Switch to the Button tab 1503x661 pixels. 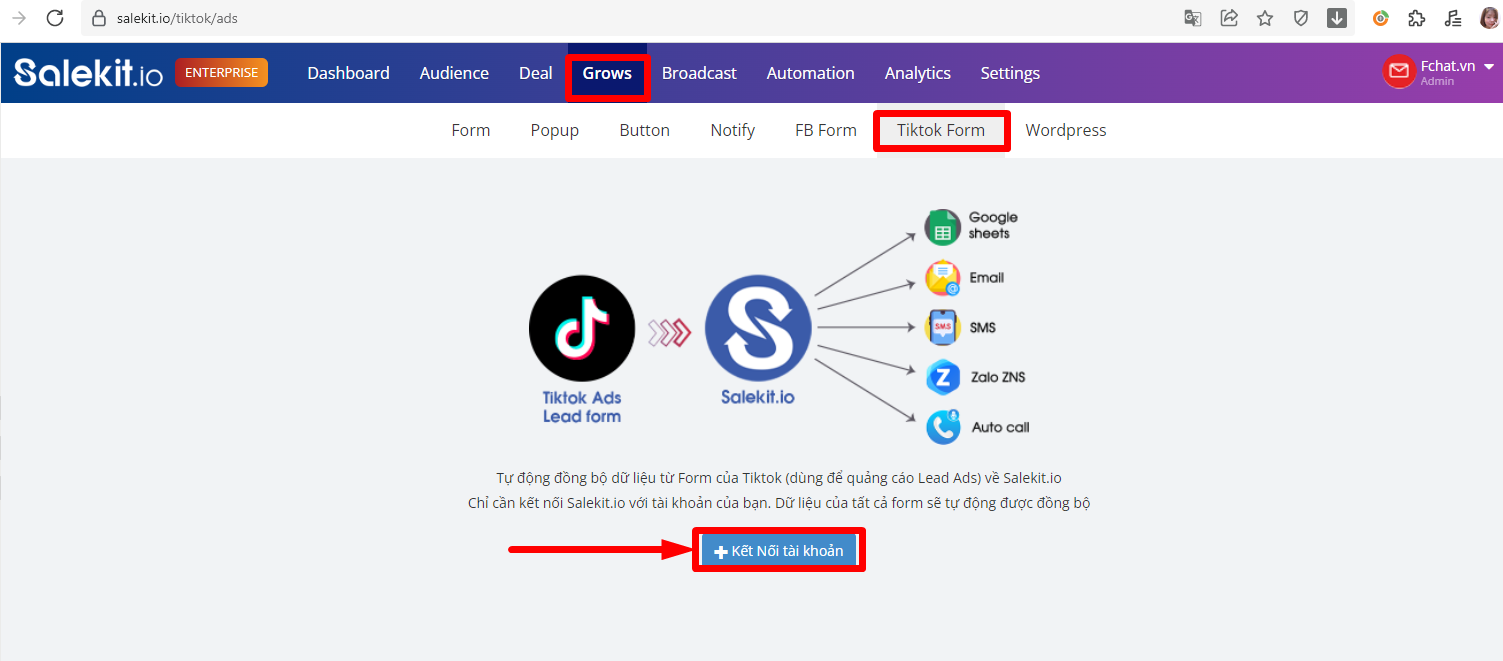(644, 130)
